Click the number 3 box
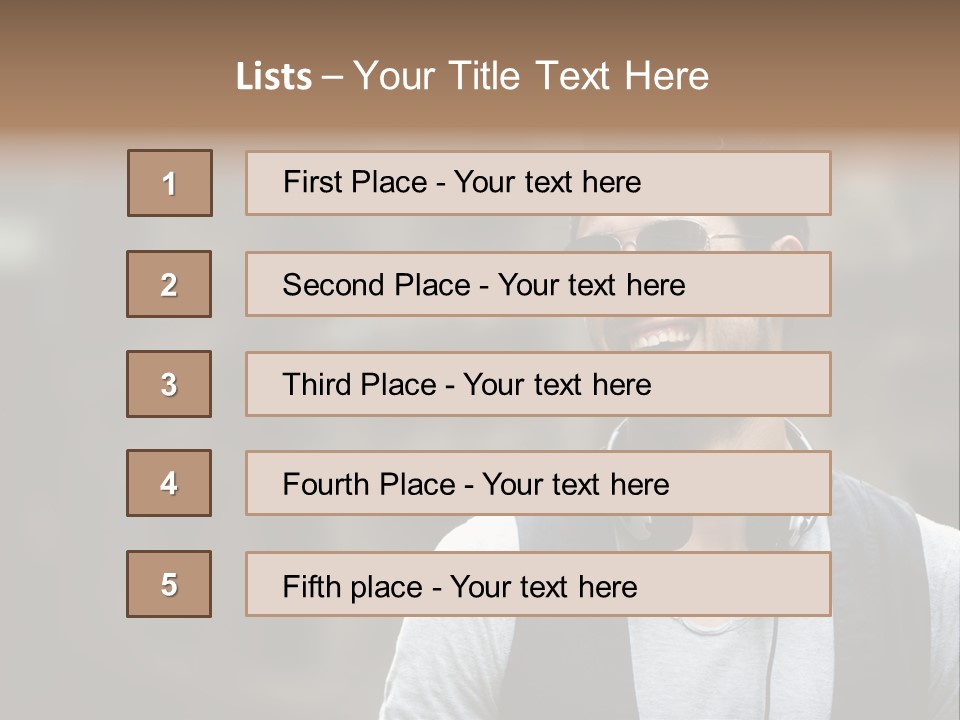This screenshot has height=720, width=960. tap(169, 384)
